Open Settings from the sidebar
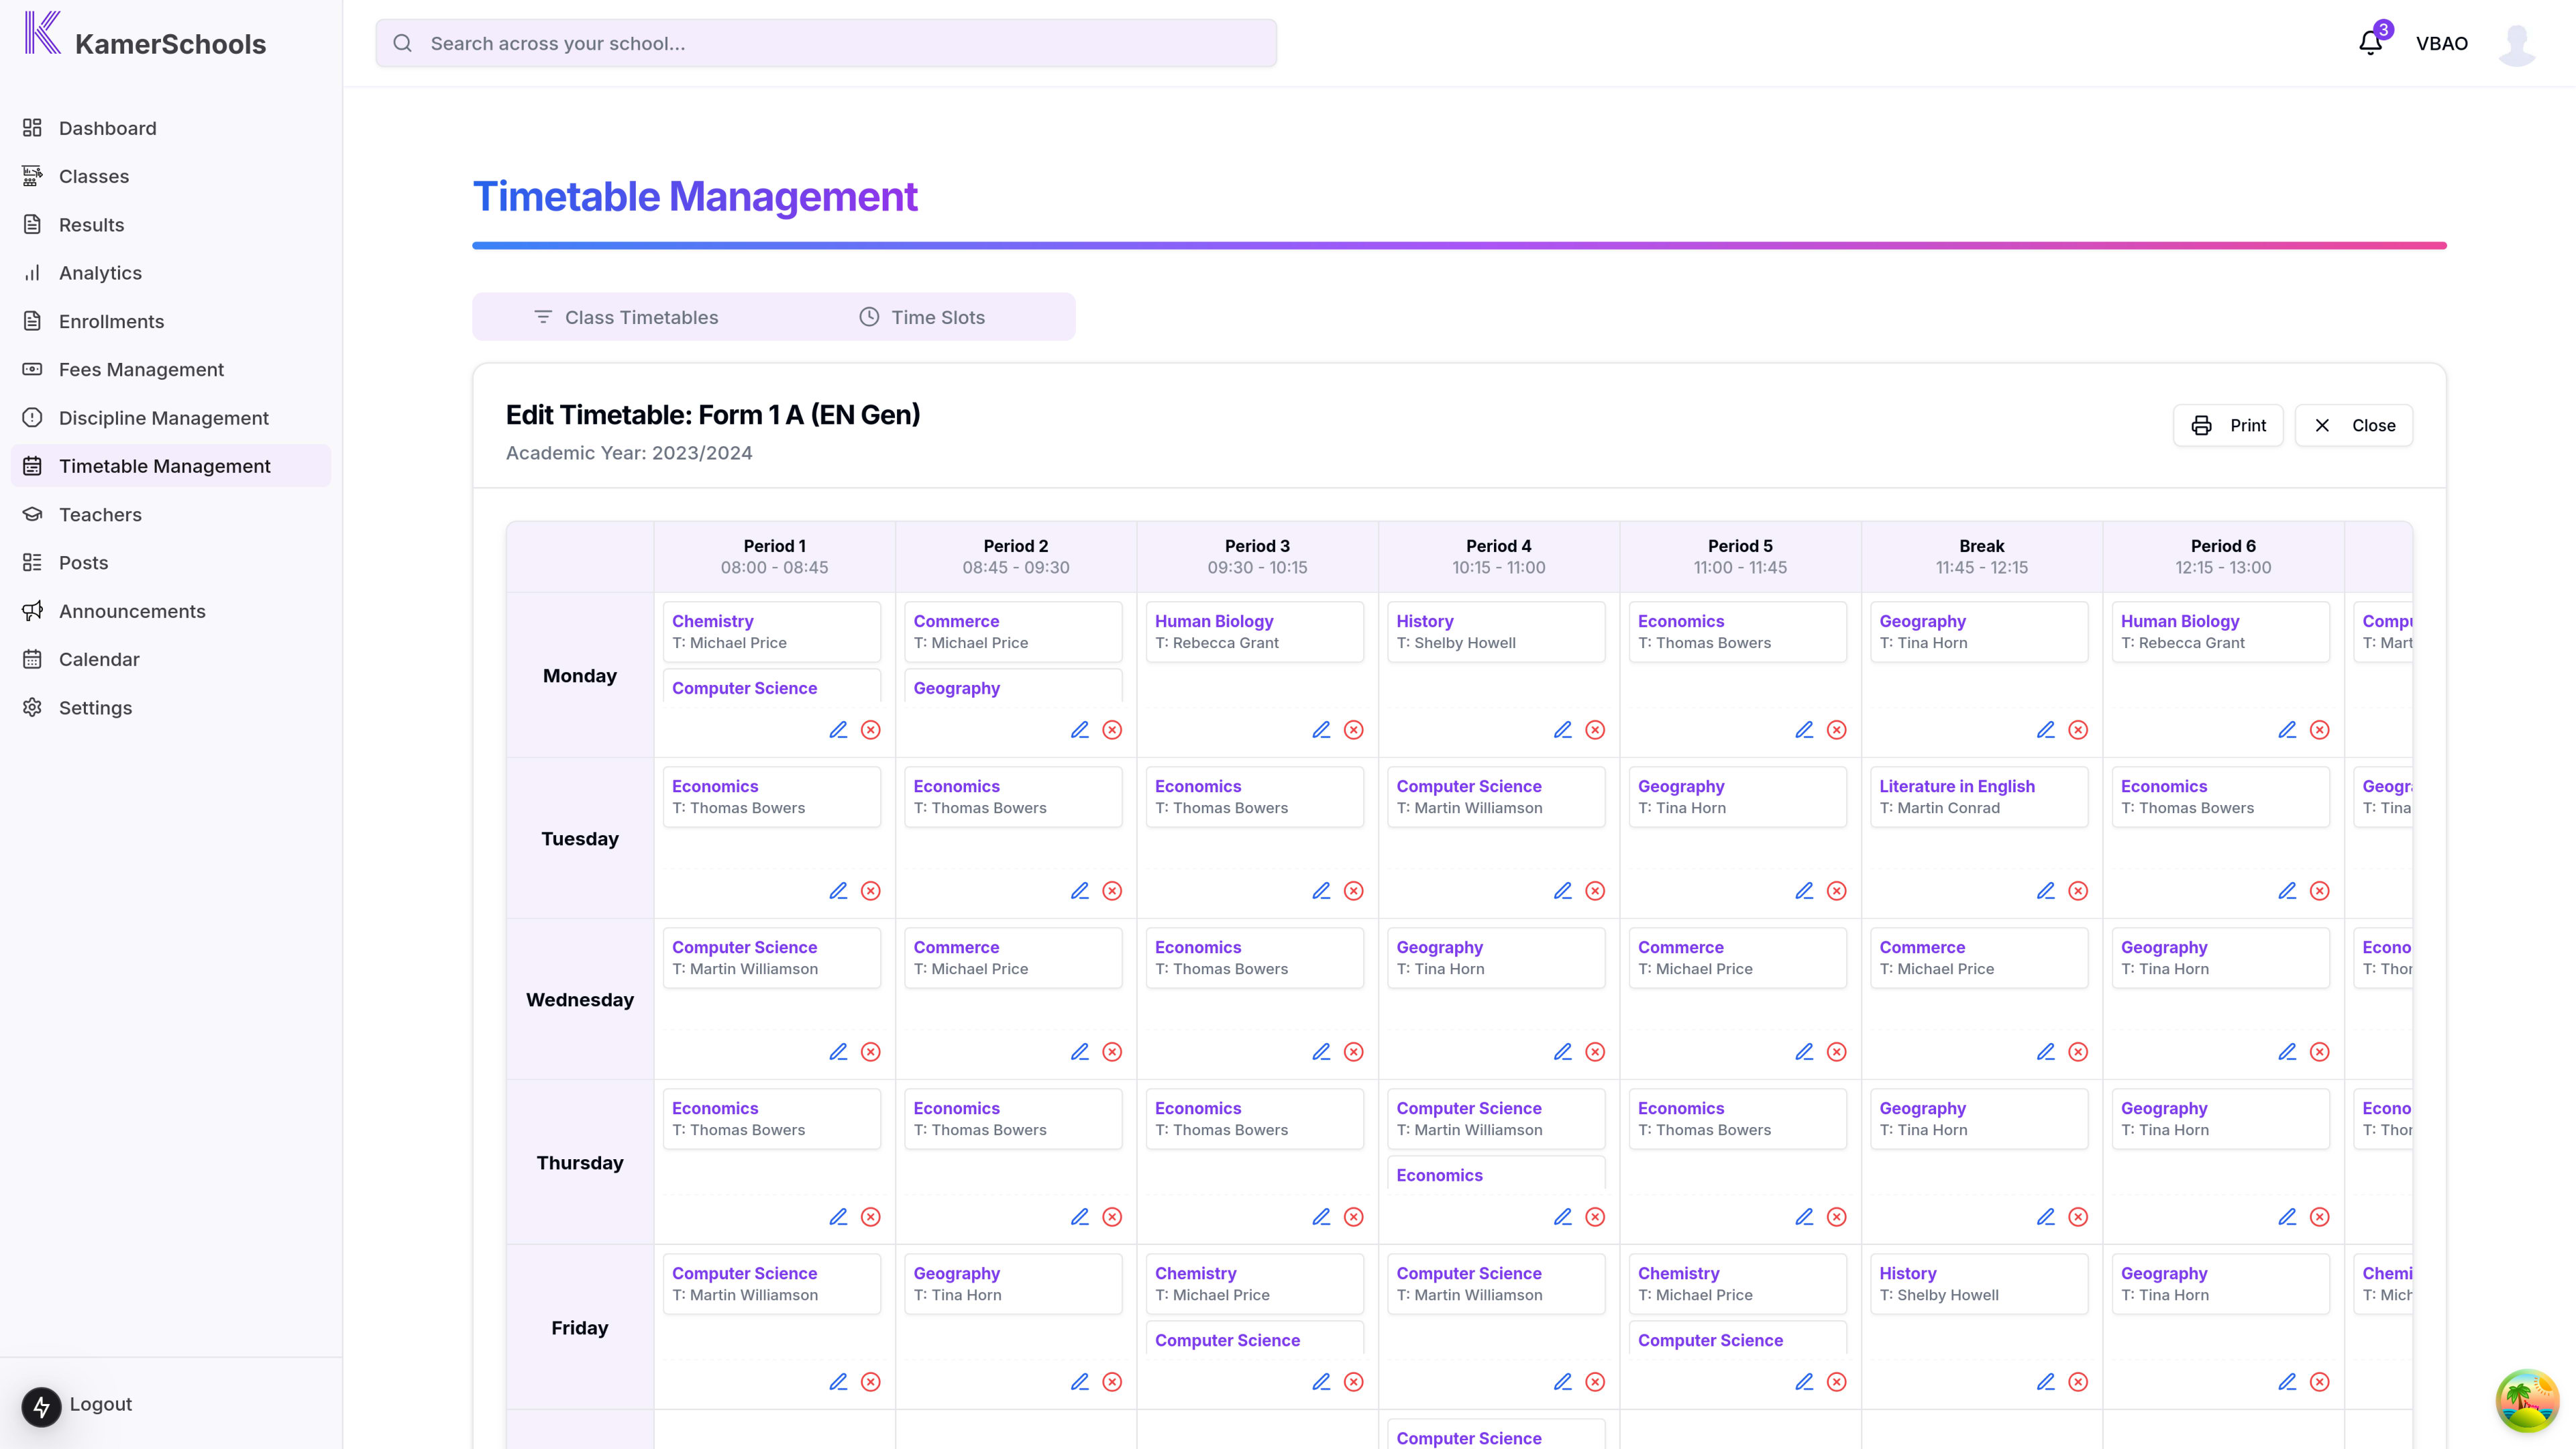The image size is (2576, 1449). [x=96, y=707]
